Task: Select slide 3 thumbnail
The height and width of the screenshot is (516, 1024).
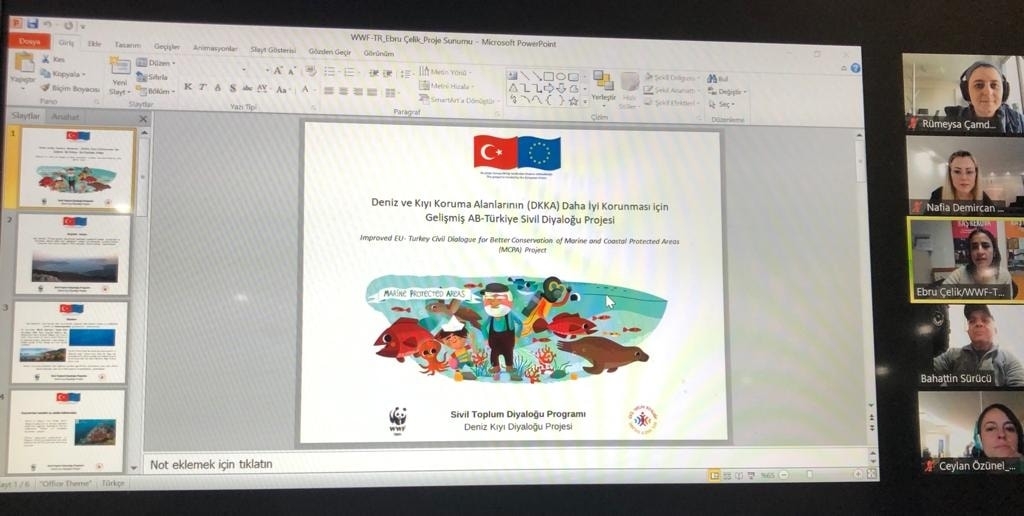Action: point(69,342)
